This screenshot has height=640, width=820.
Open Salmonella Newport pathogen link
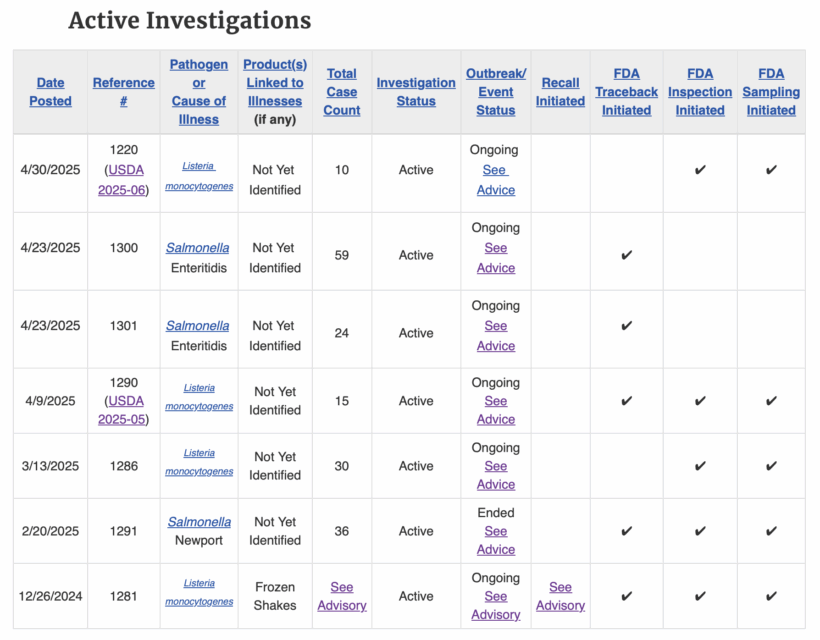pyautogui.click(x=199, y=522)
